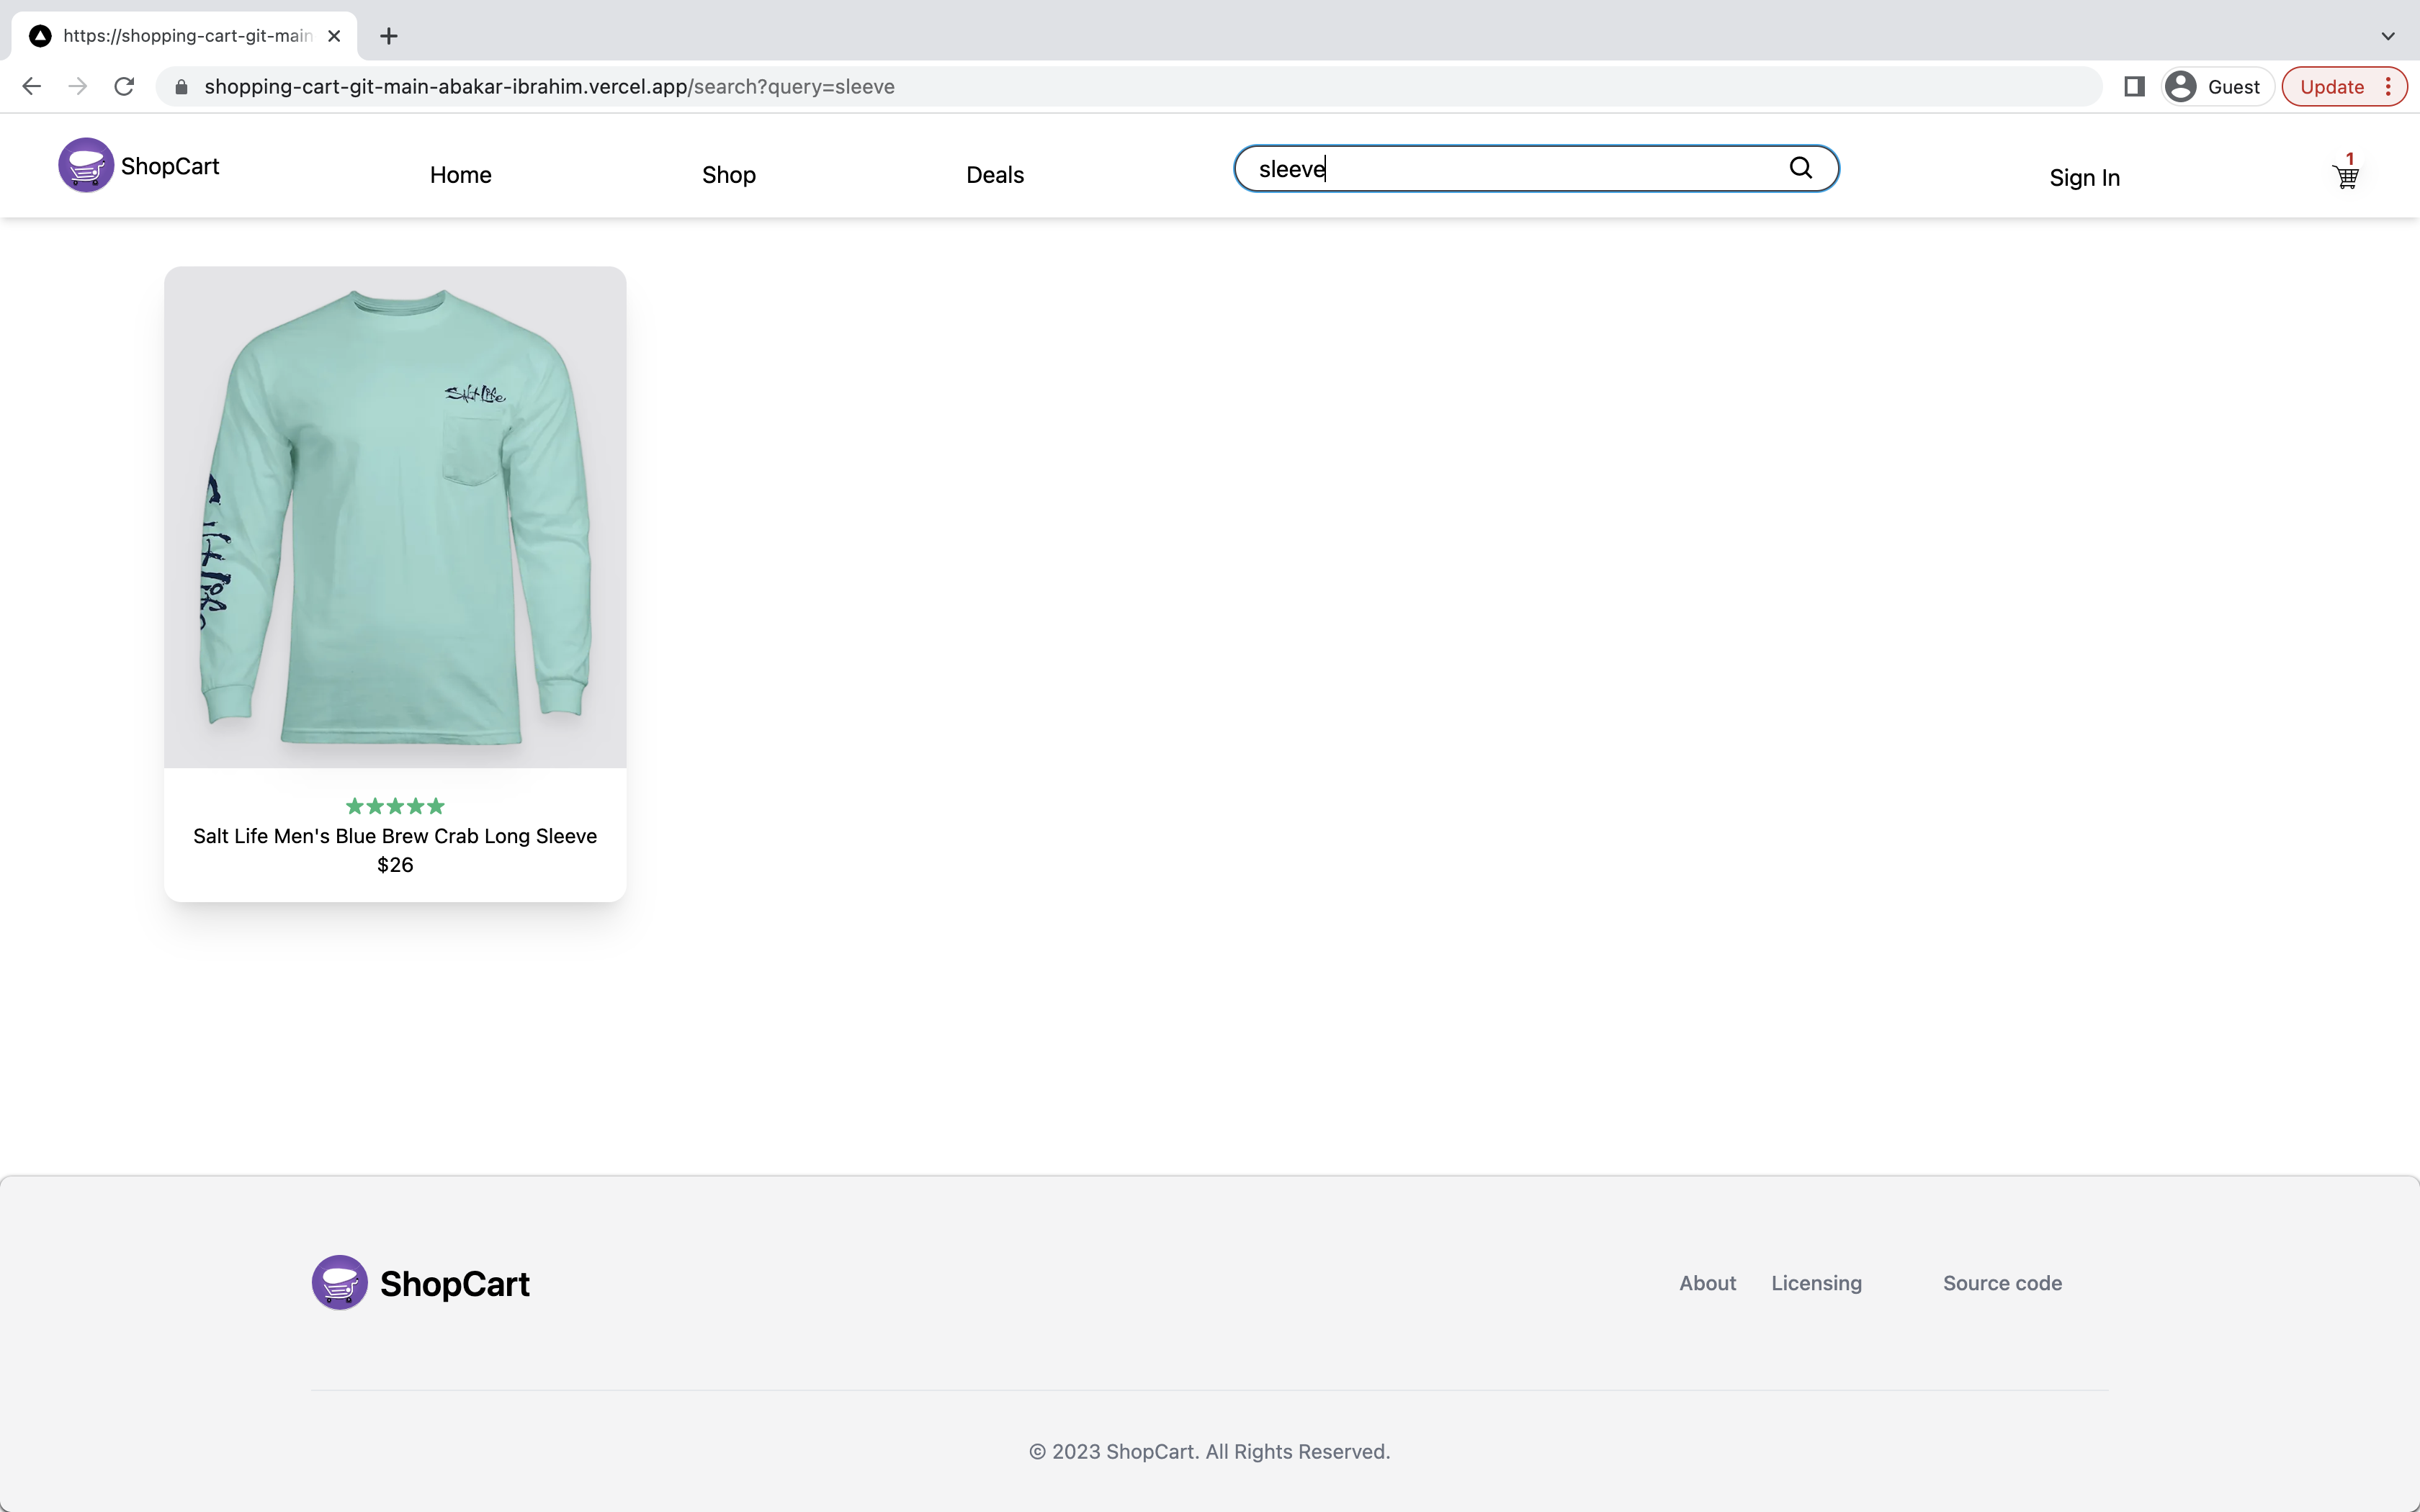Screen dimensions: 2420x1512
Task: Open the About footer link
Action: (x=1707, y=1283)
